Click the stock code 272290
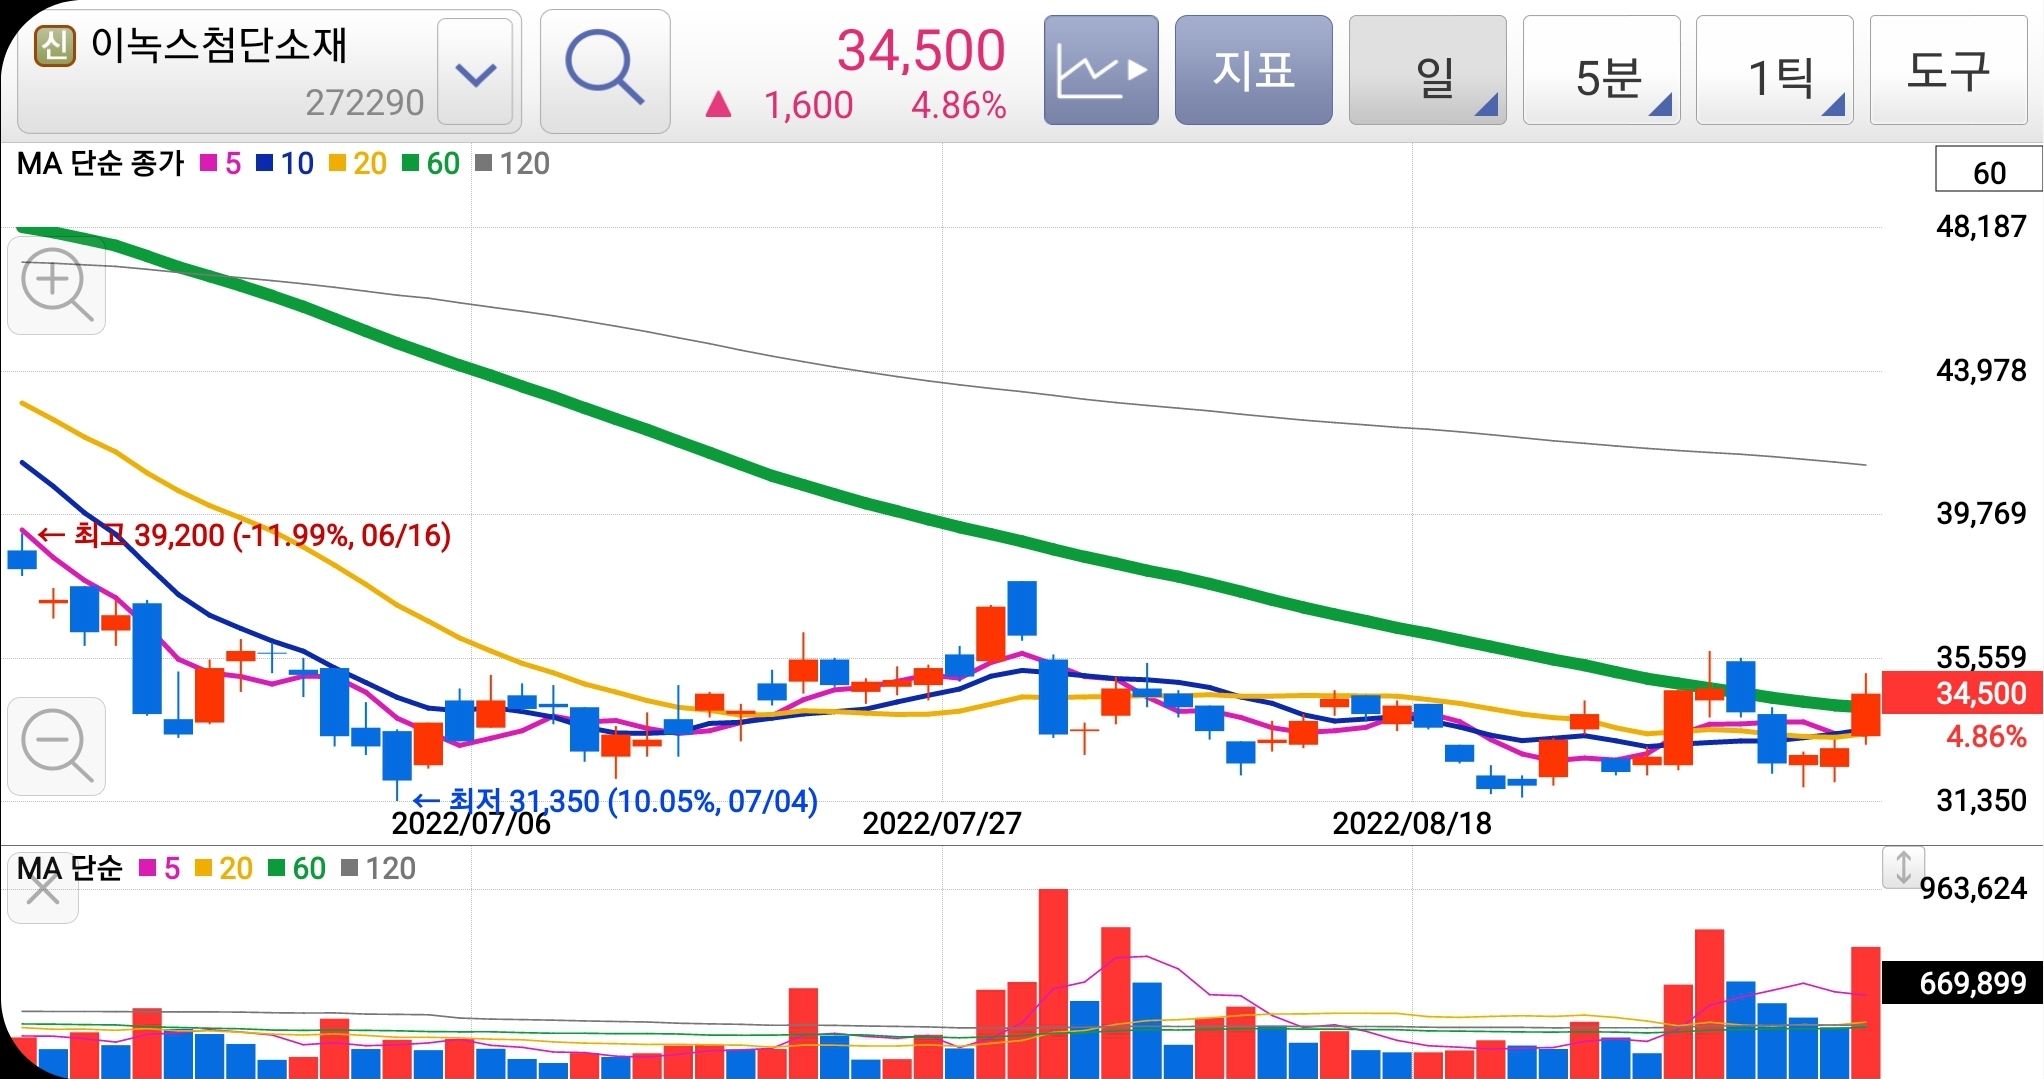 (364, 103)
